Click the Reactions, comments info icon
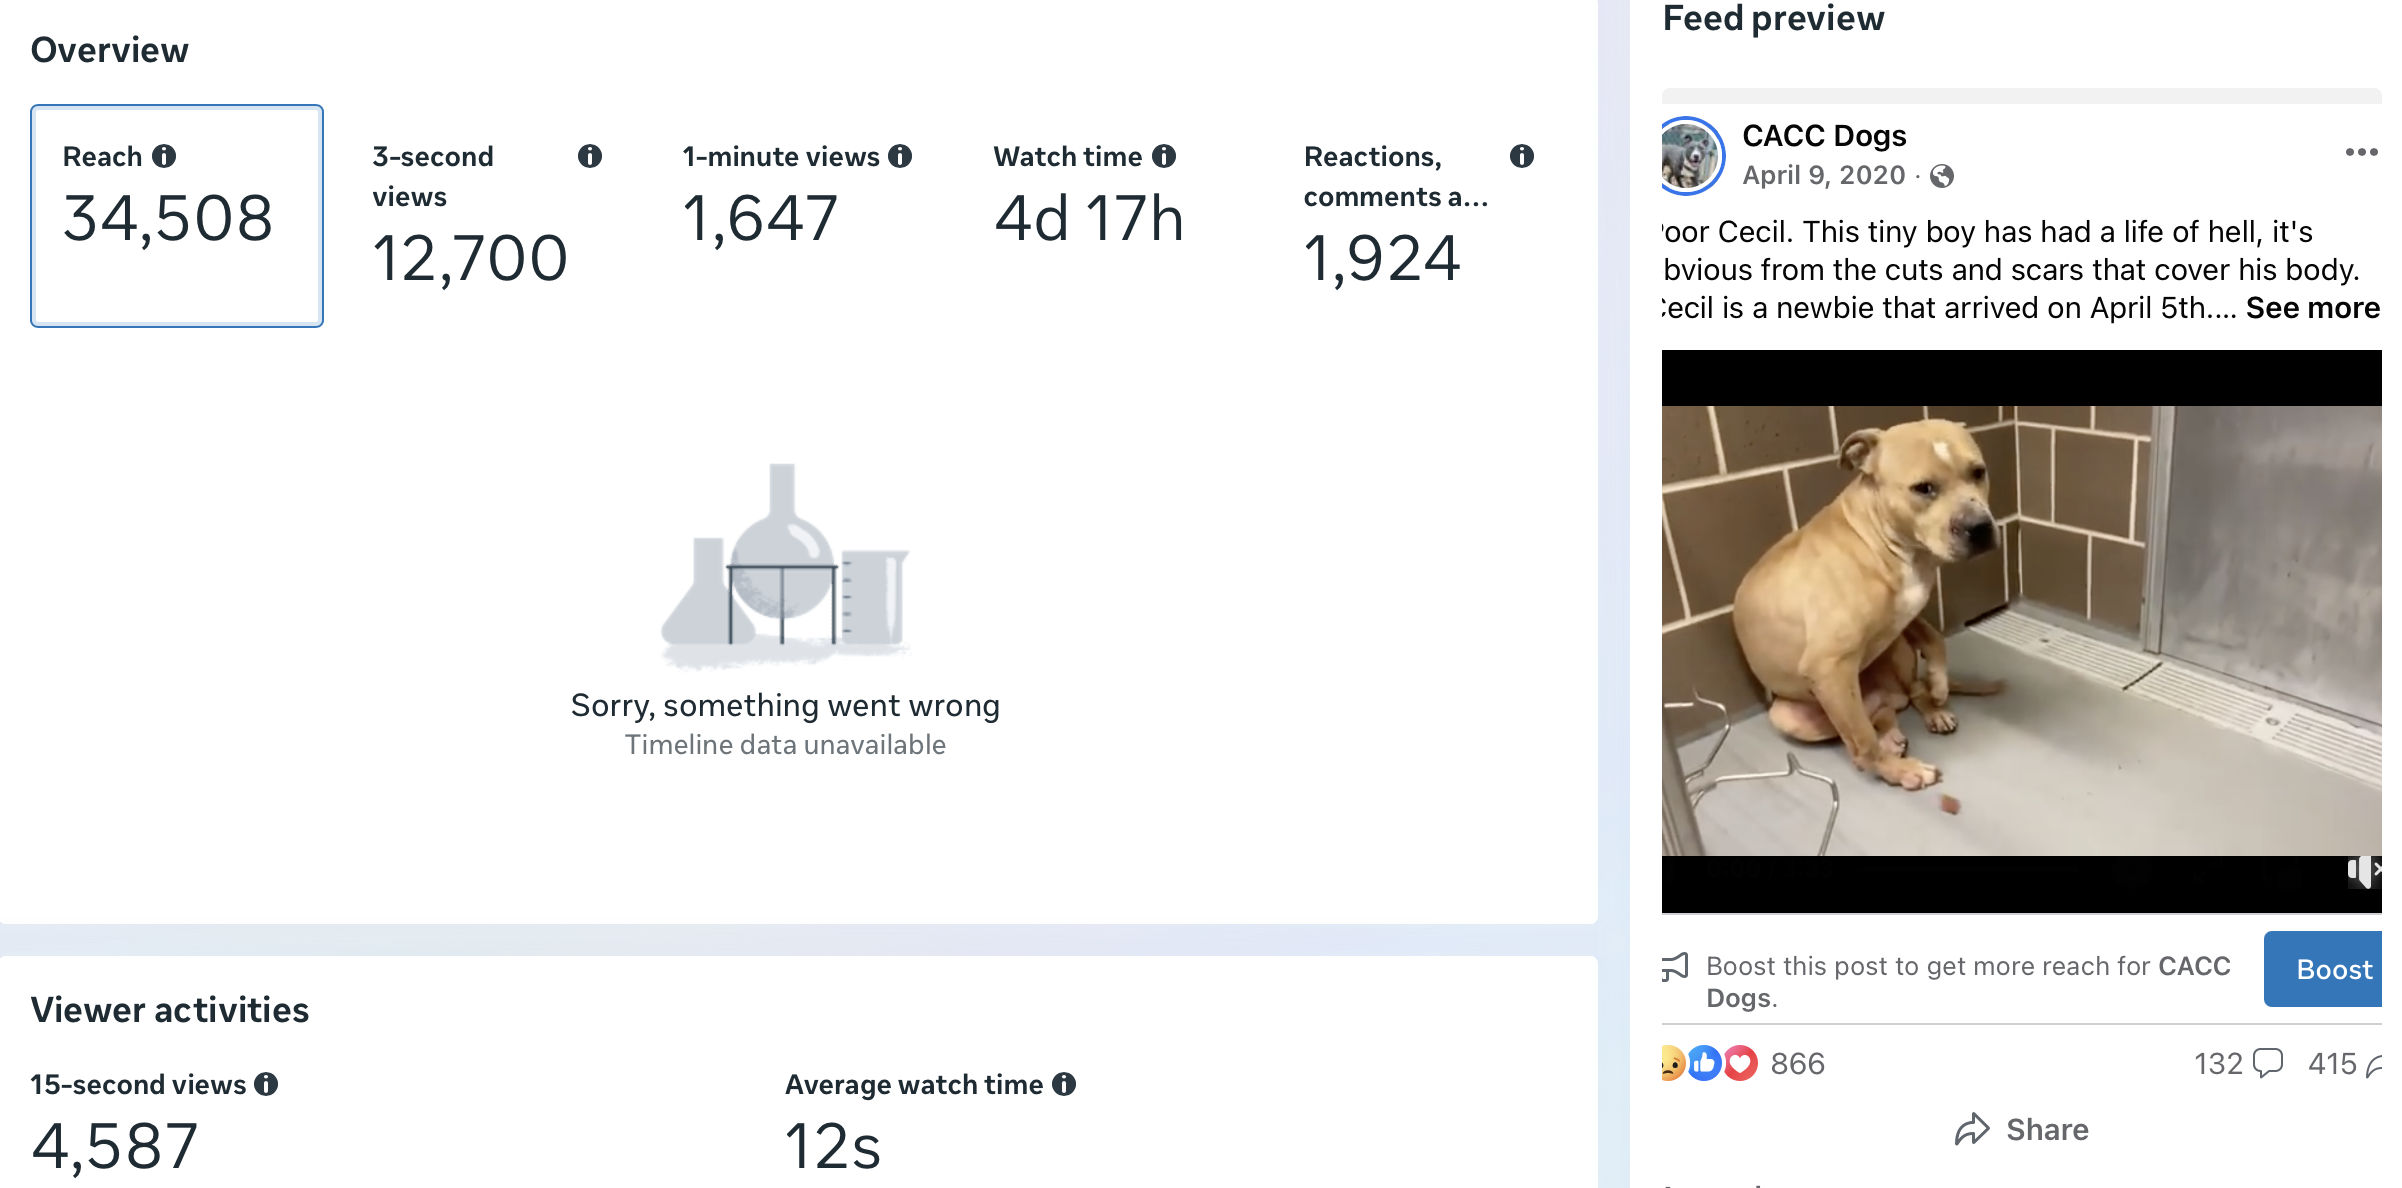Viewport: 2402px width, 1188px height. click(x=1522, y=156)
